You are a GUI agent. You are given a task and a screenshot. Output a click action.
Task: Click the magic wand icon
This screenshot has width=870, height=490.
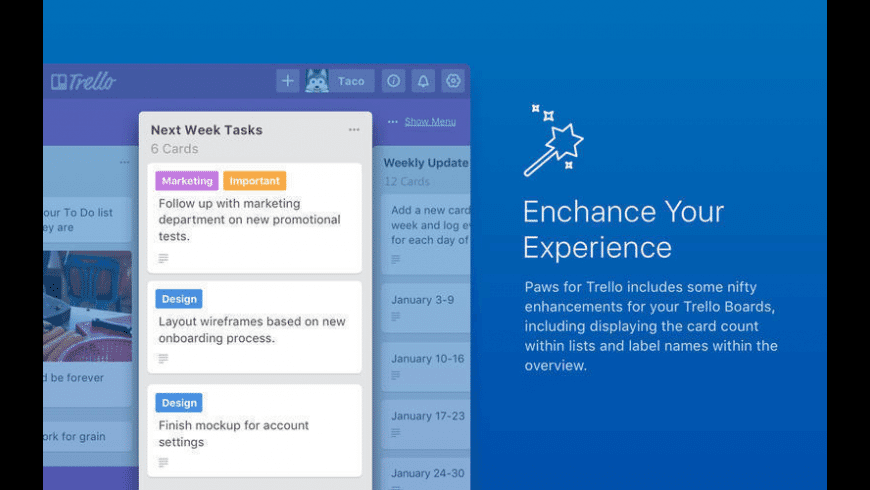(x=553, y=141)
